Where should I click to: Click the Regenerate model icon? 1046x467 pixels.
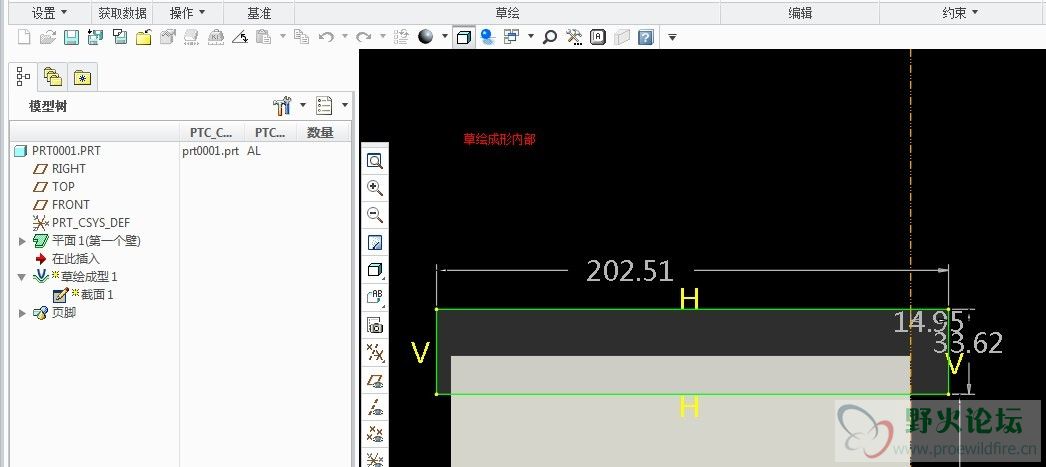[x=401, y=37]
